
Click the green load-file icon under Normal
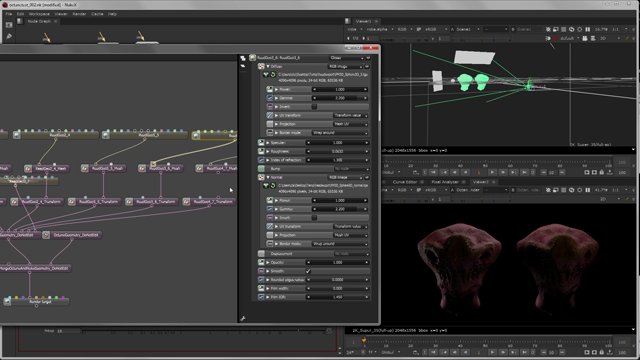pos(266,186)
